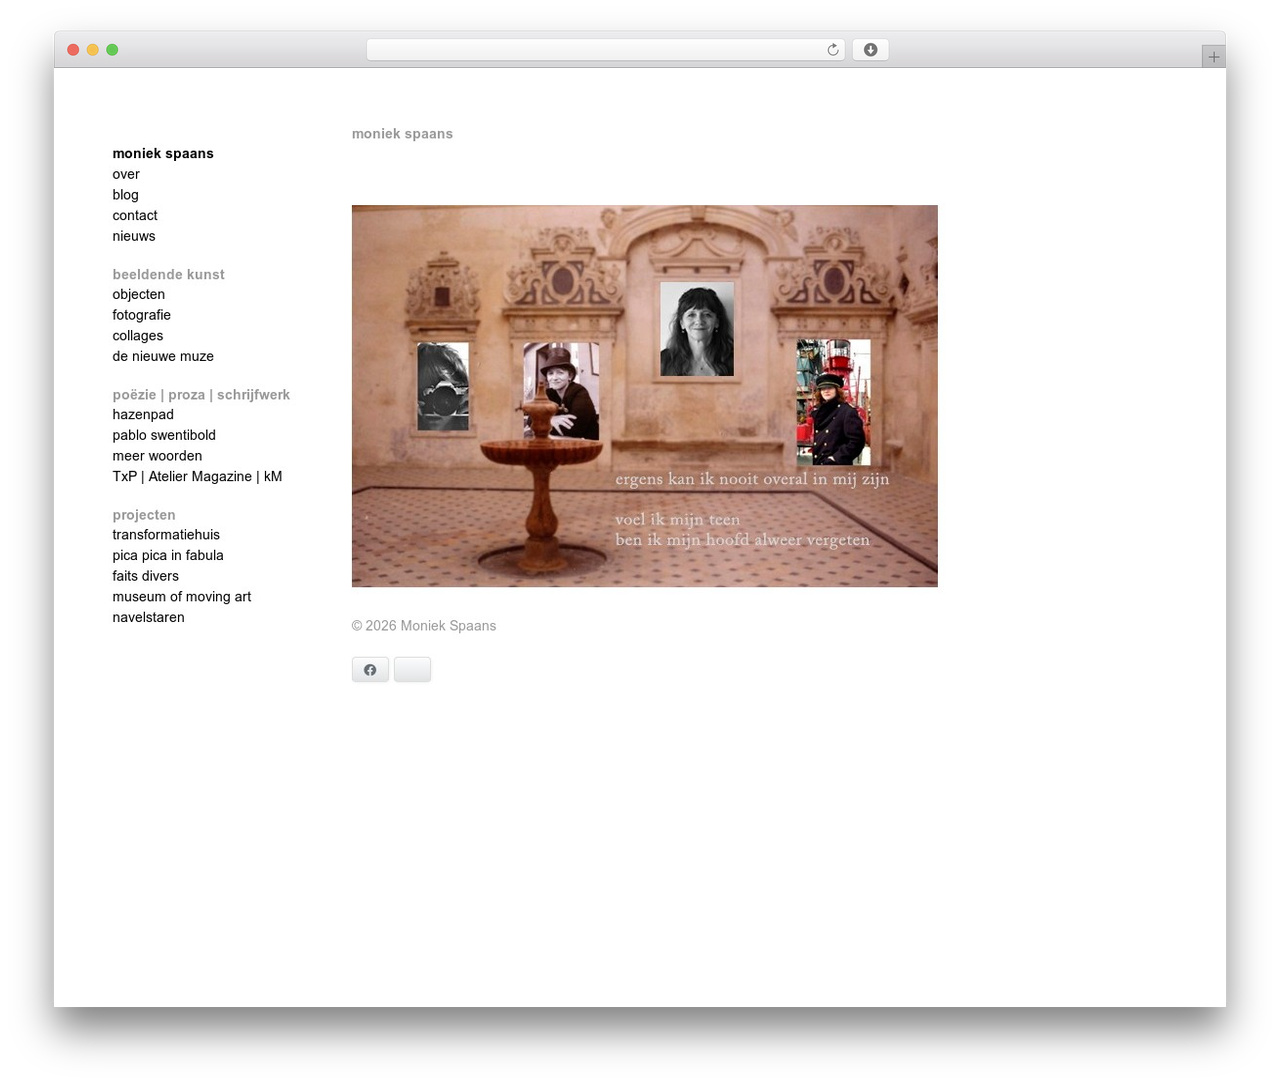Click the portrait photo of woman with dark hair
Viewport: 1280px width, 1084px height.
coord(697,329)
